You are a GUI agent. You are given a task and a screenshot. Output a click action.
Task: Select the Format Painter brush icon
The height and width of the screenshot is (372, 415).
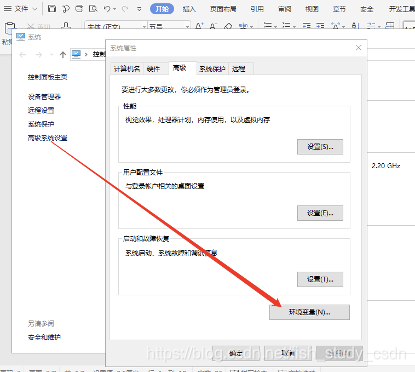[66, 26]
